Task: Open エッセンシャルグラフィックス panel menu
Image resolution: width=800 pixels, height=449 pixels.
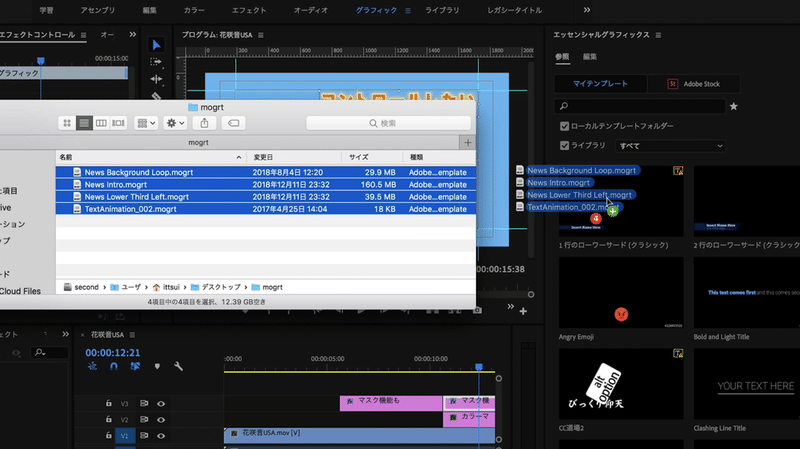Action: (658, 35)
